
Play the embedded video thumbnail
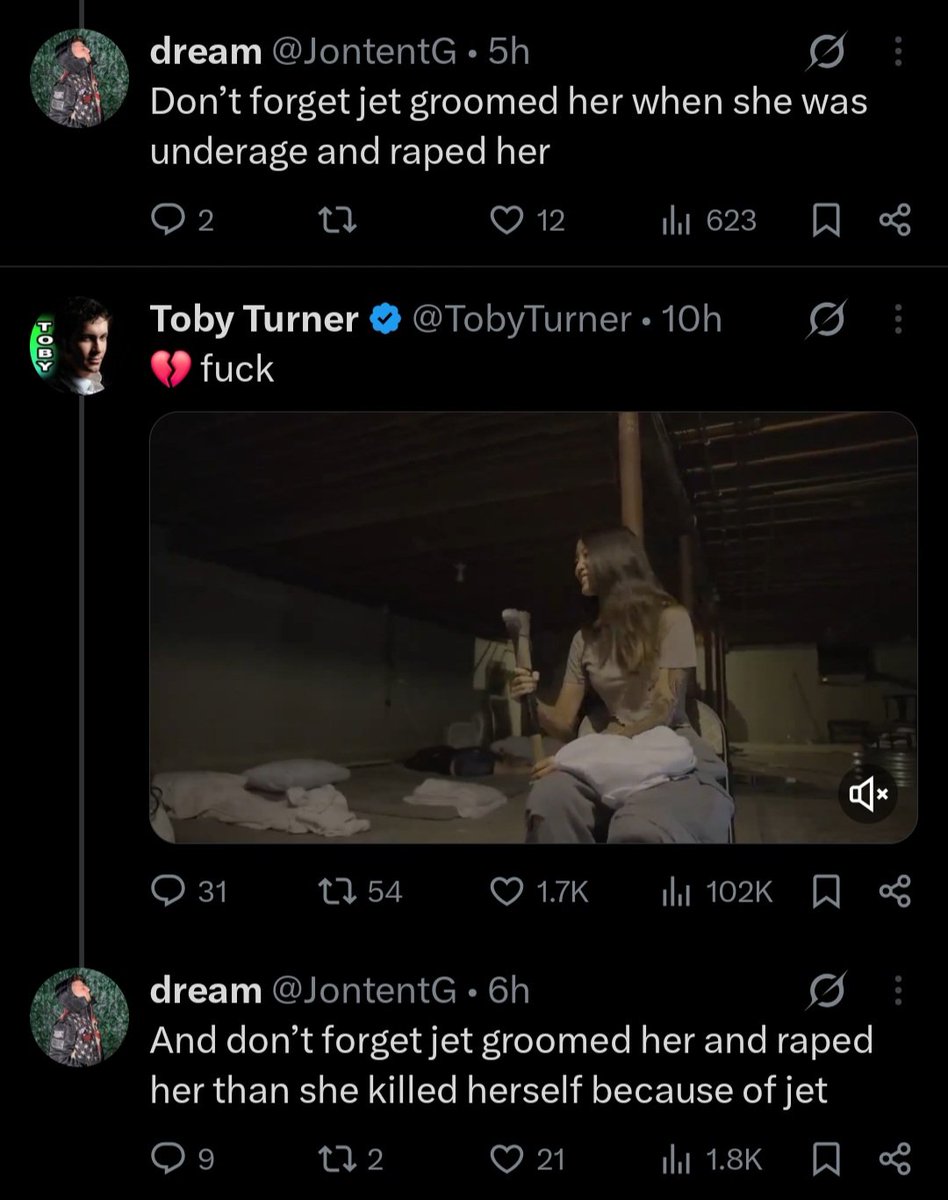533,628
